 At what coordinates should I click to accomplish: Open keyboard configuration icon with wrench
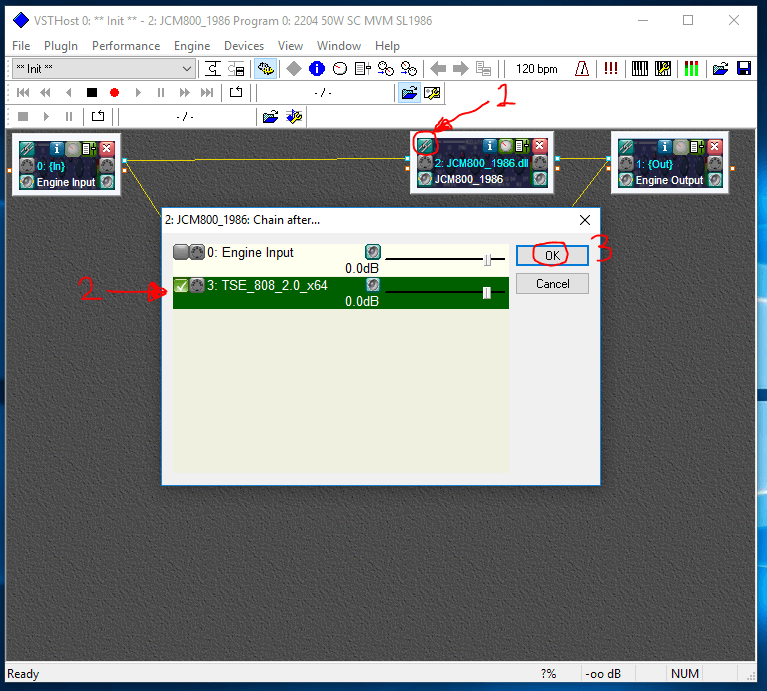pyautogui.click(x=663, y=68)
